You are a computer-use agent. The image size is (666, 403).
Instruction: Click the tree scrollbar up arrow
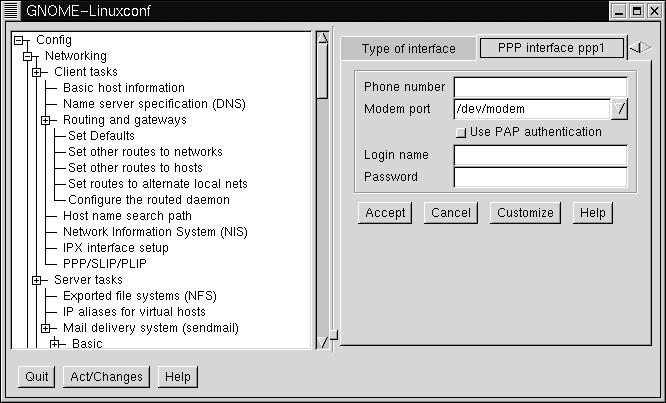click(322, 40)
